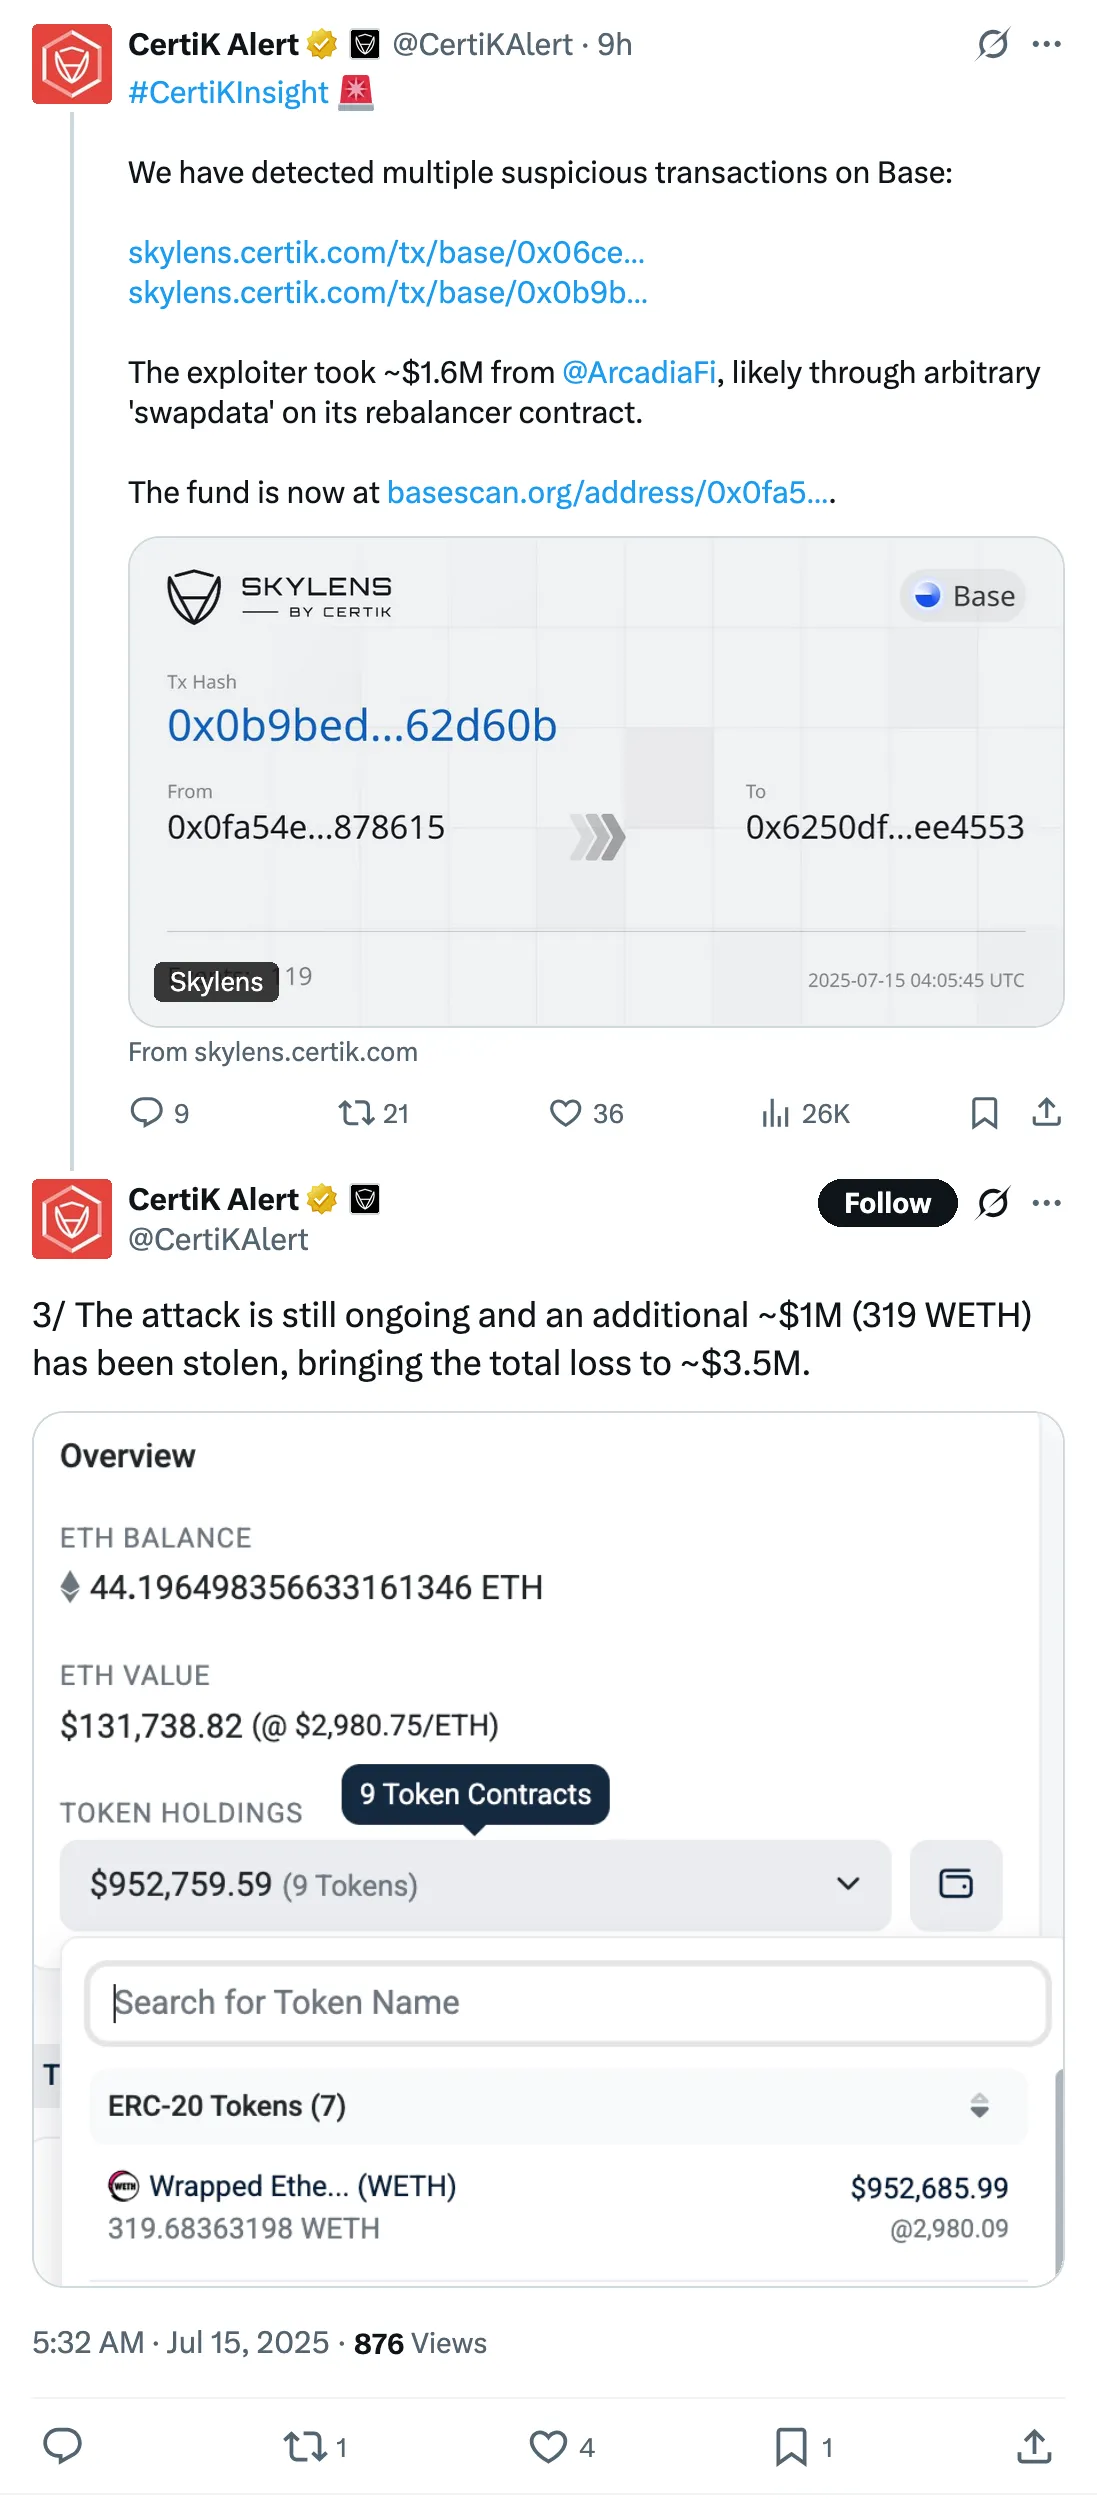Share the first tweet
Image resolution: width=1097 pixels, height=2499 pixels.
pos(1046,1112)
